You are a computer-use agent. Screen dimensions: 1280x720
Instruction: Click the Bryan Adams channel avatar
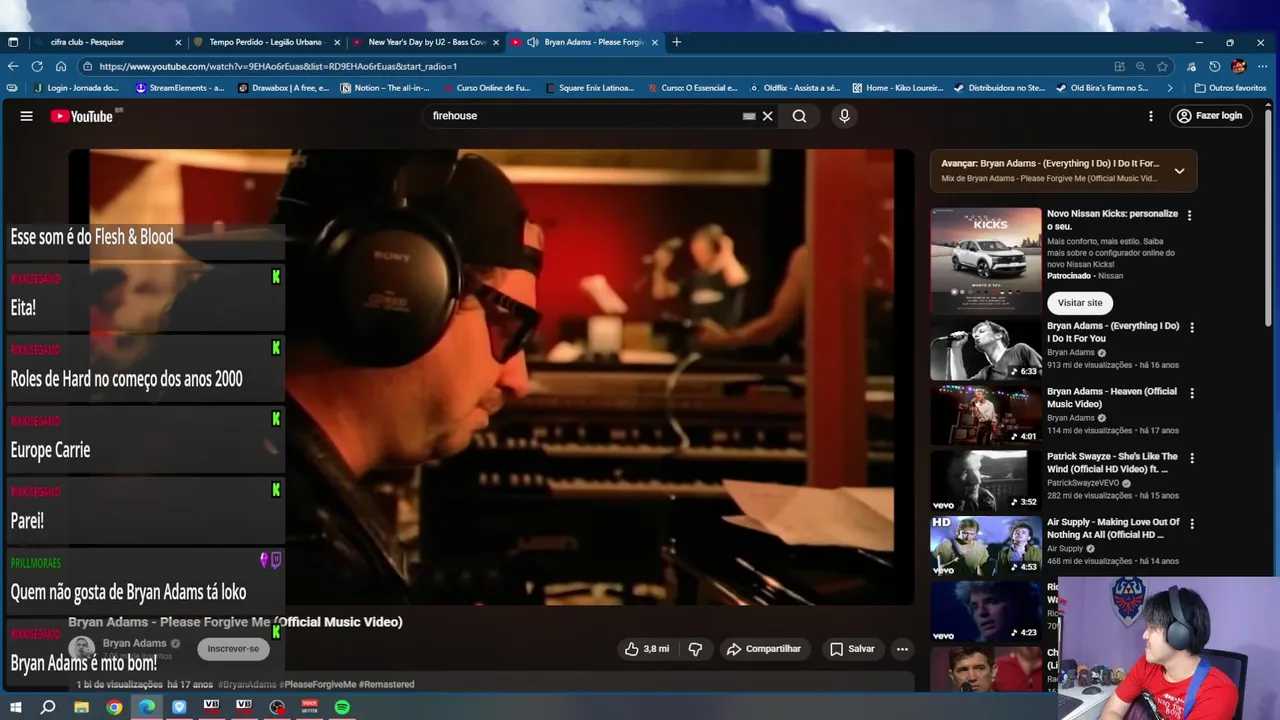[82, 649]
